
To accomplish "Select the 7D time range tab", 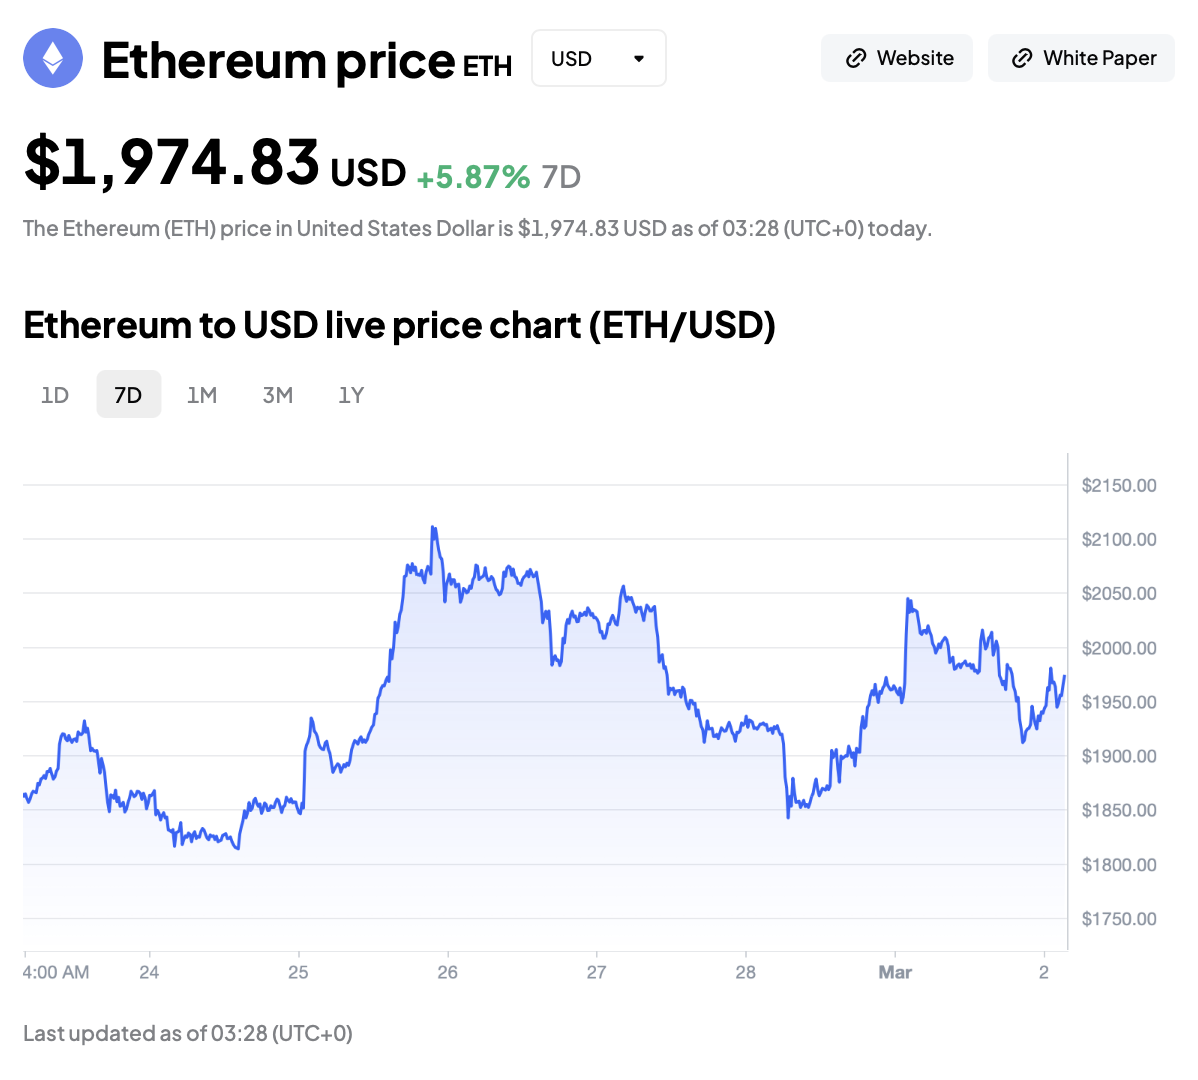I will 128,395.
